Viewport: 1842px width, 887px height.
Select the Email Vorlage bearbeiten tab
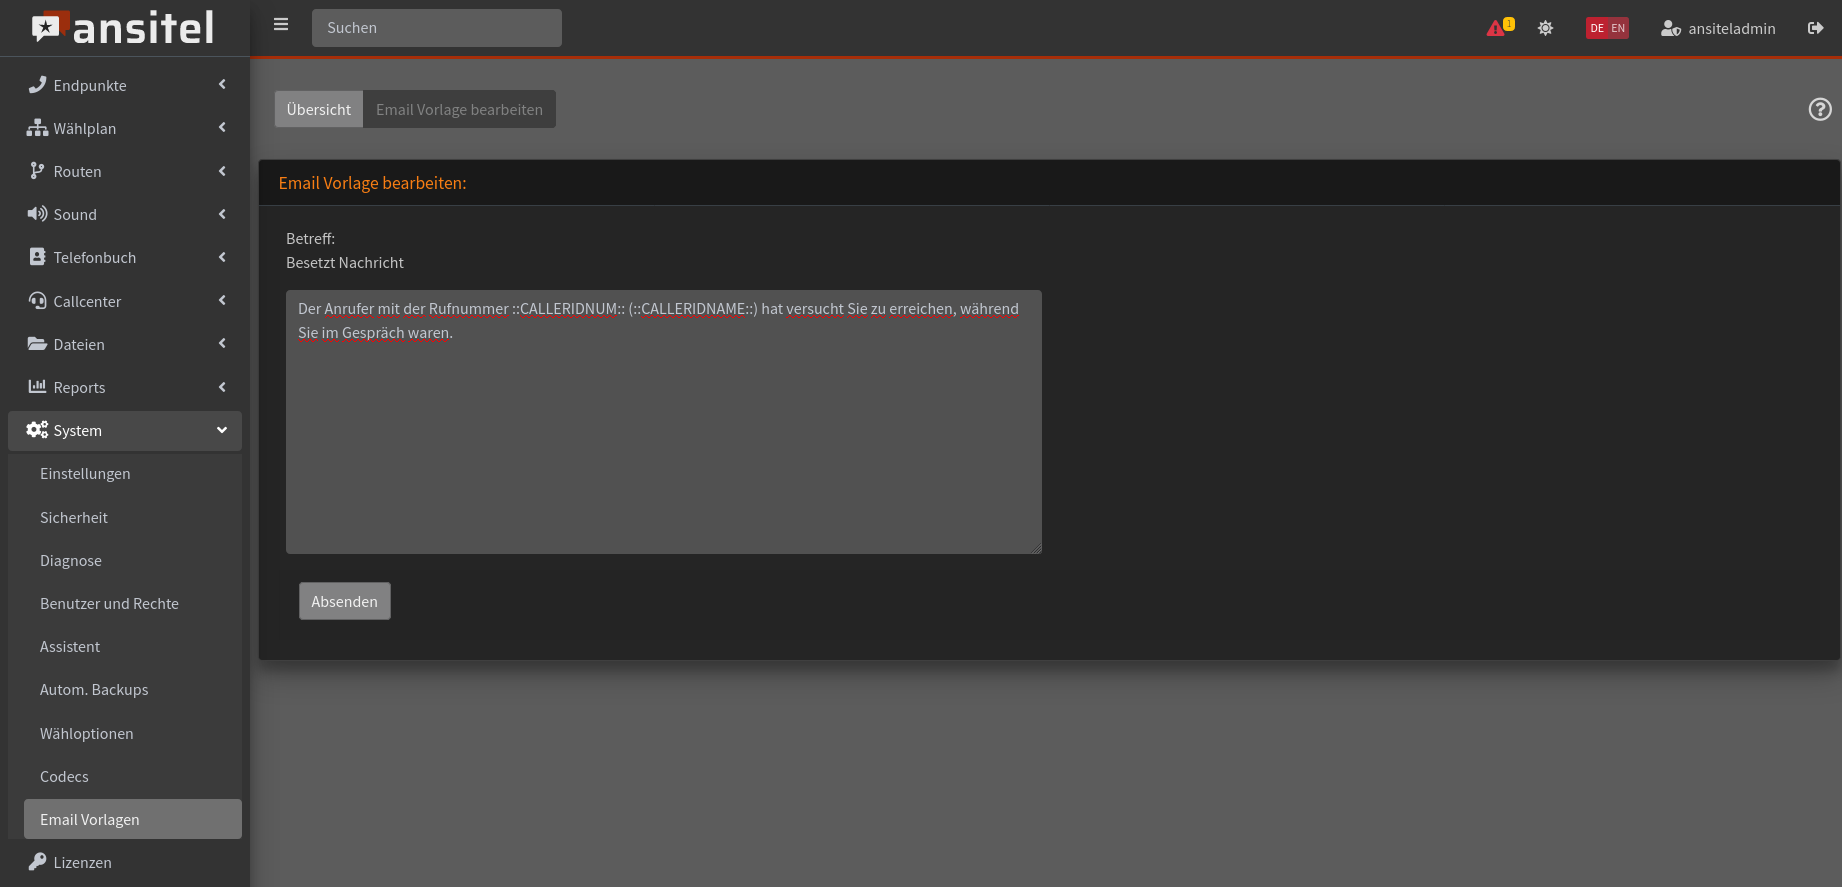[x=459, y=109]
